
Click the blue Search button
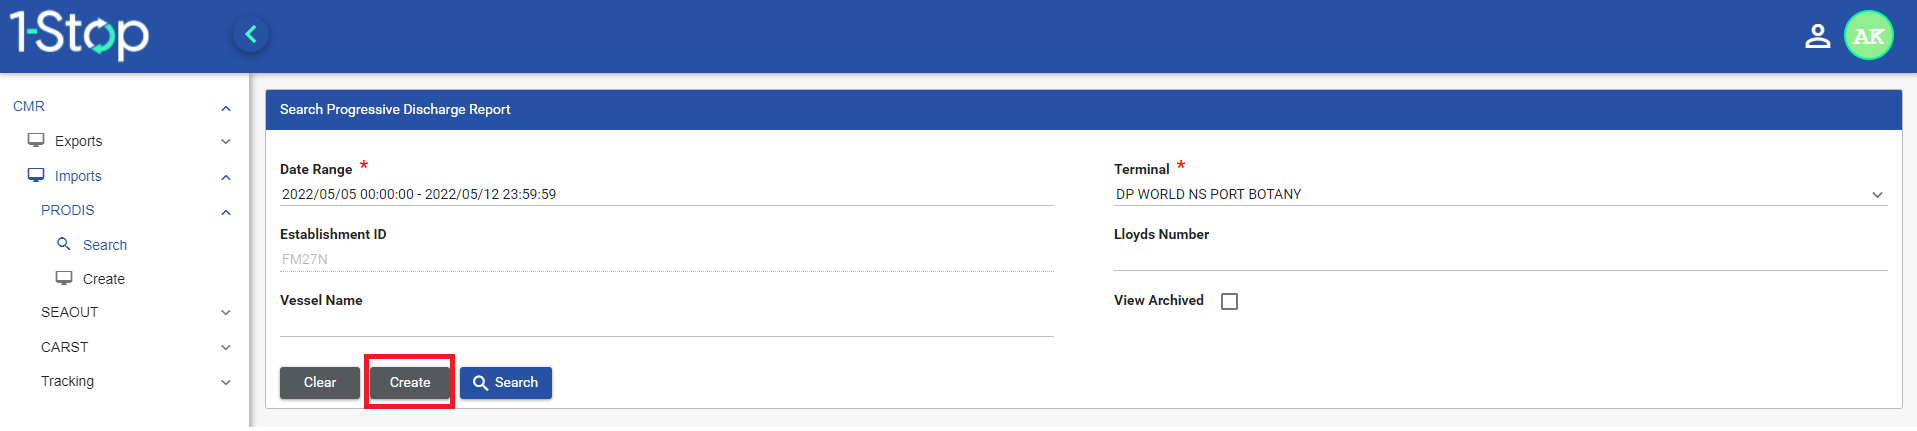(x=506, y=383)
